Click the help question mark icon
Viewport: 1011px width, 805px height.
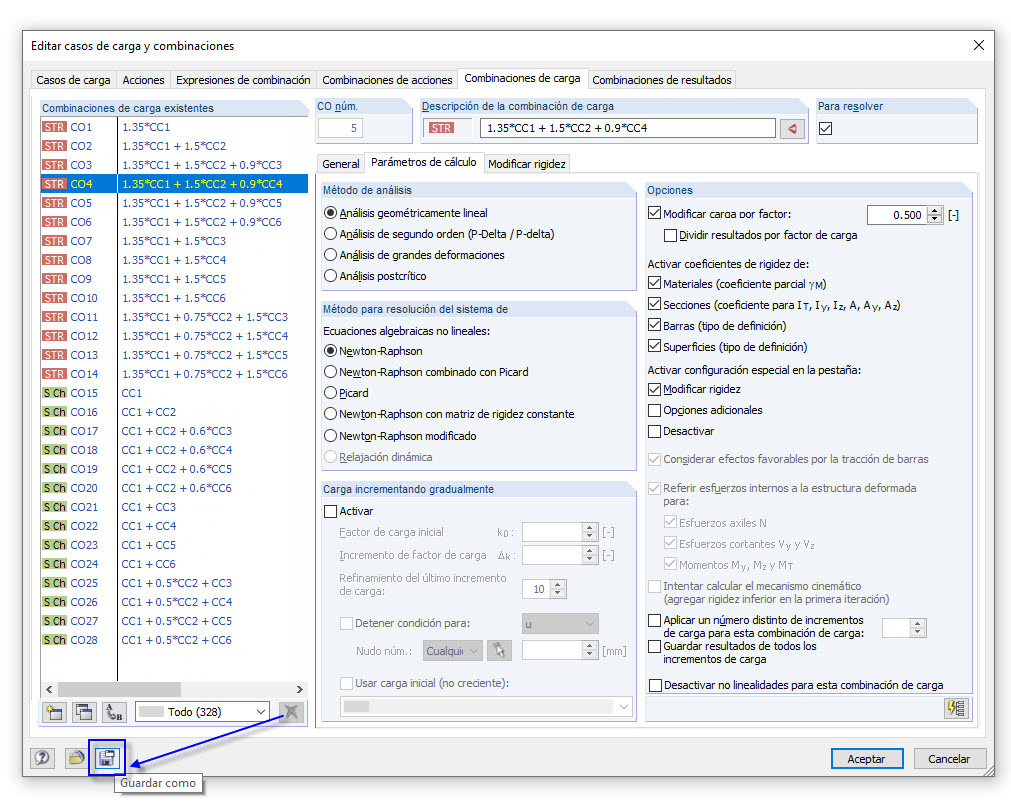point(41,758)
